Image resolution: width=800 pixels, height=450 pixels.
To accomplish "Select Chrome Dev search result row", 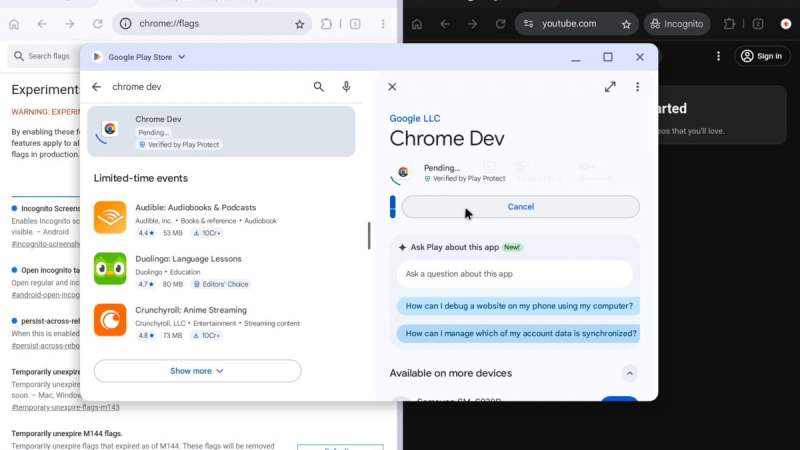I will tap(221, 131).
